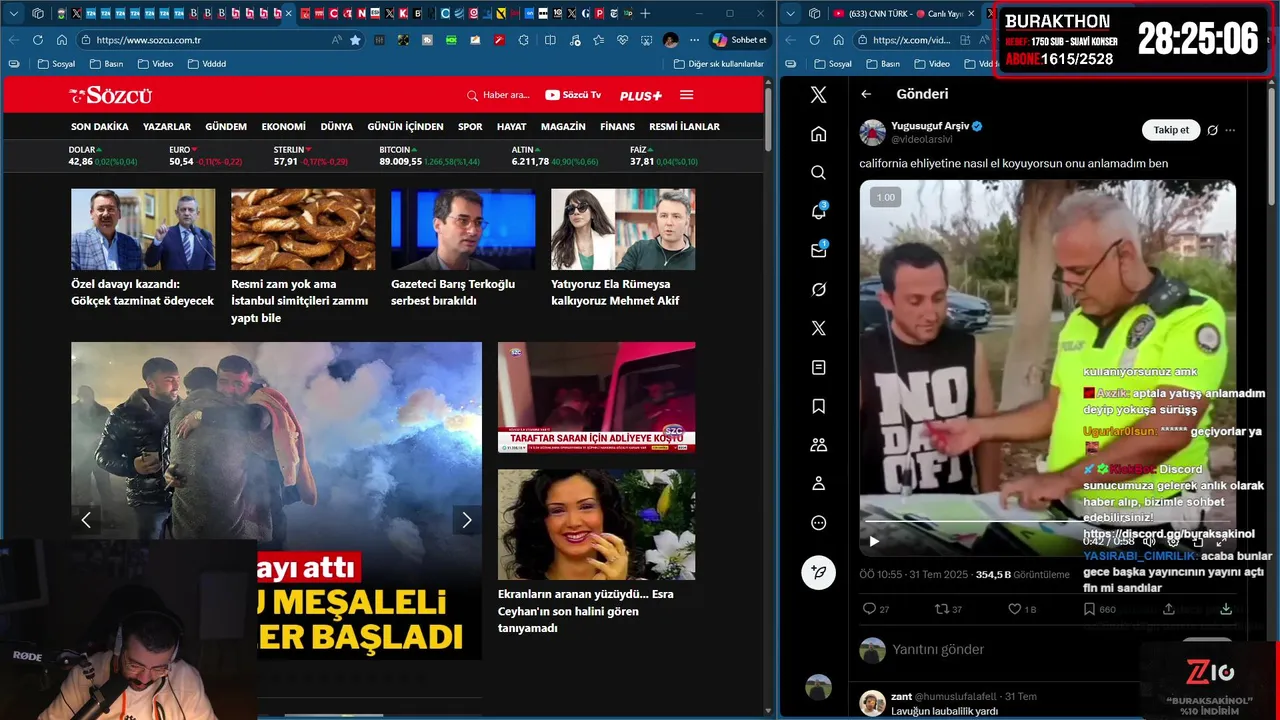Open Esra Ceyhan article thumbnail
This screenshot has width=1280, height=720.
(596, 524)
